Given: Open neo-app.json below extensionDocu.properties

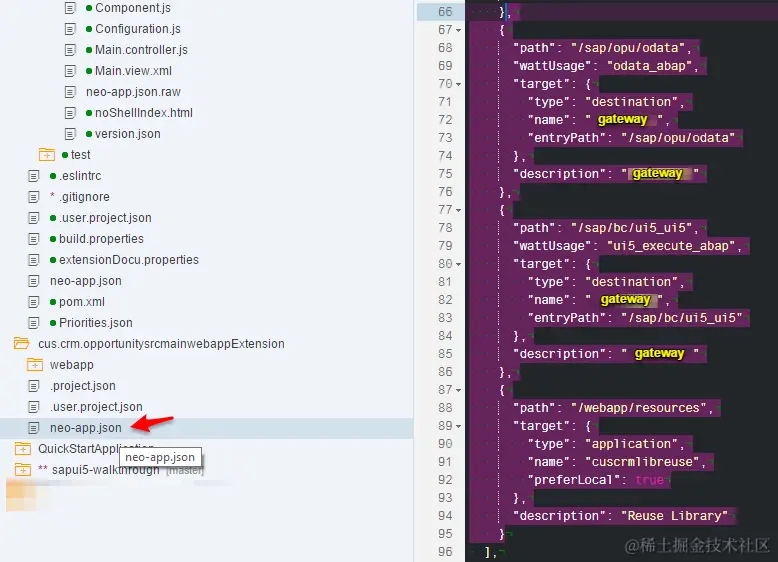Looking at the screenshot, I should (x=85, y=281).
